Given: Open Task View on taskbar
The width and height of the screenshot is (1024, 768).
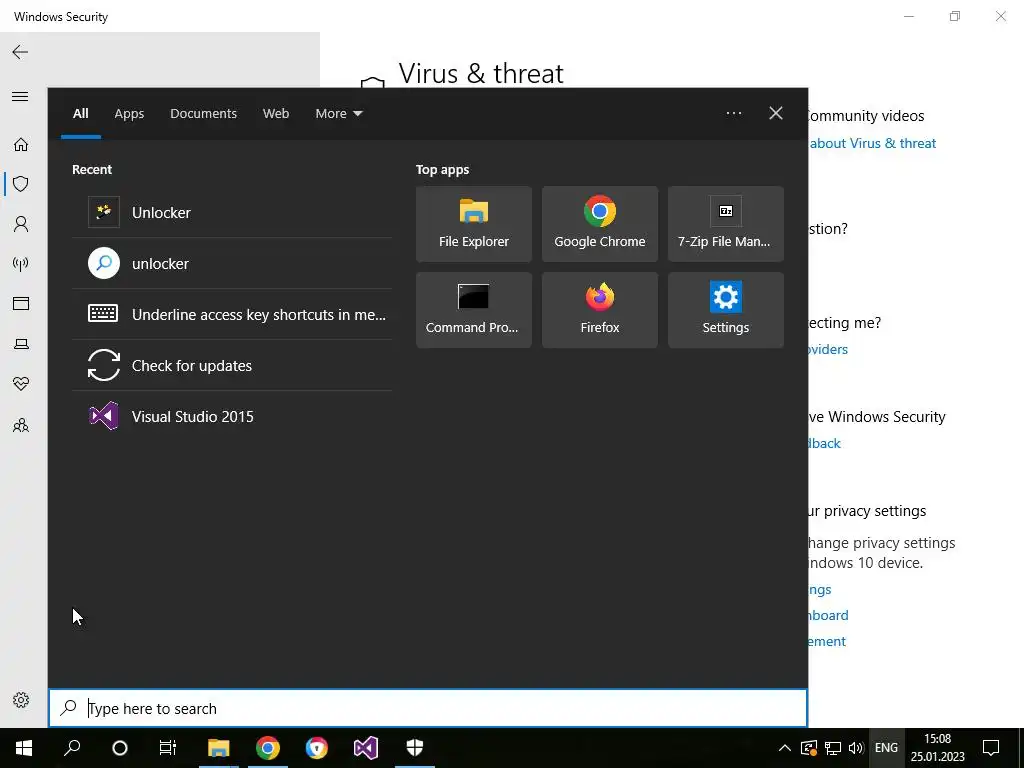Looking at the screenshot, I should pyautogui.click(x=168, y=748).
